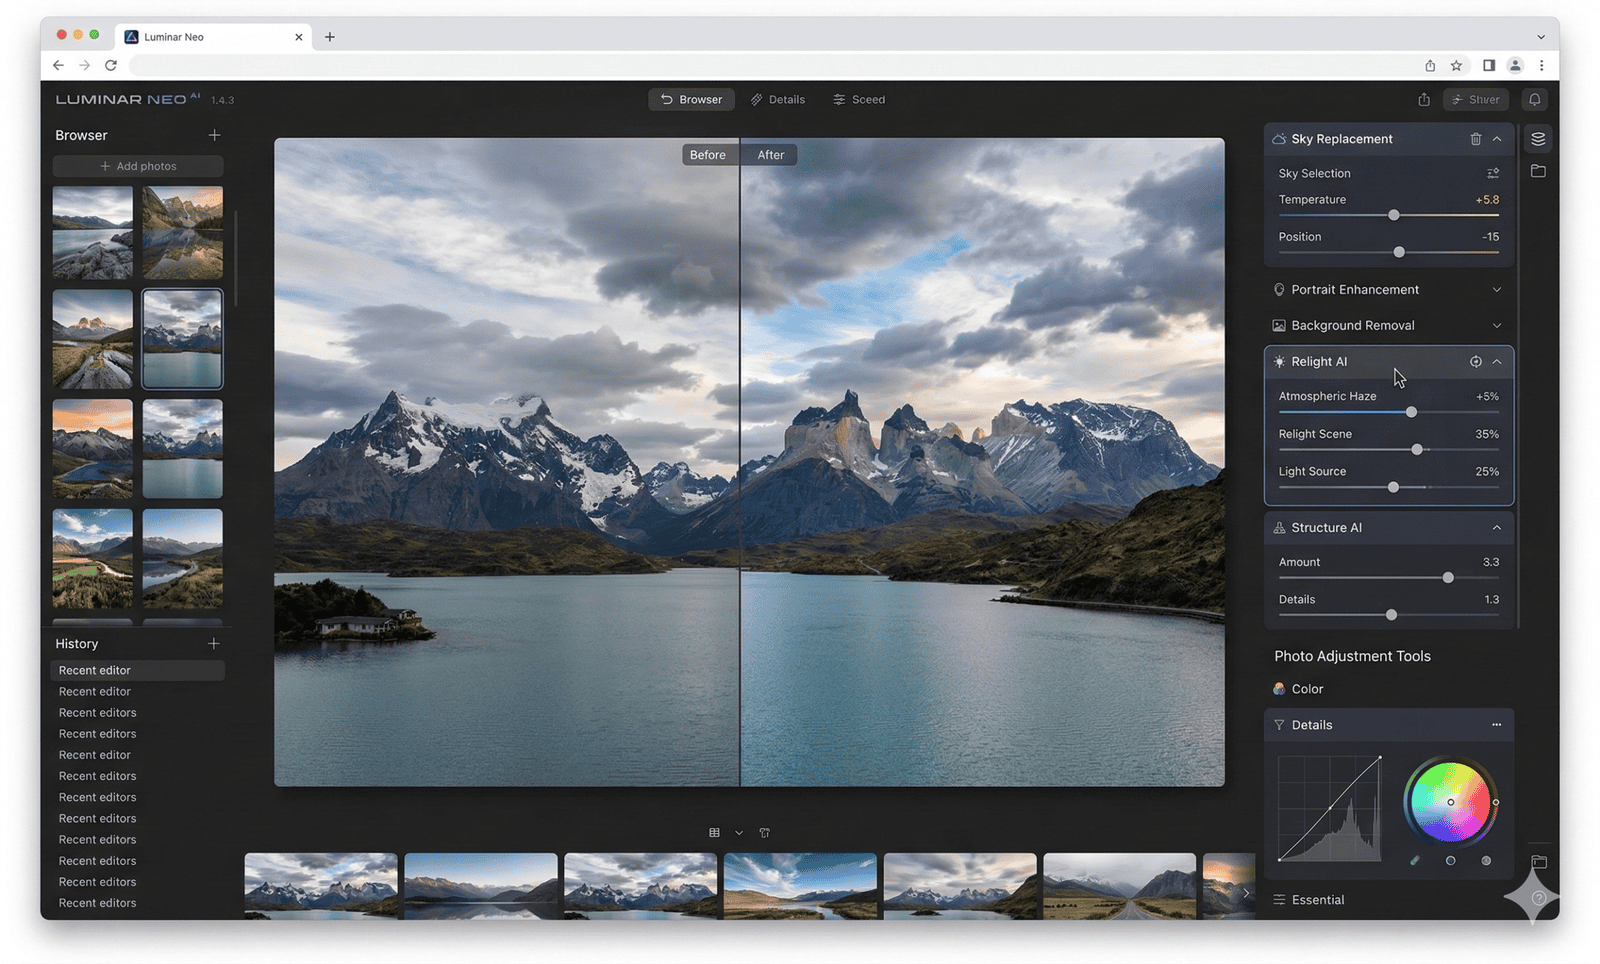Open a new browser tab
The width and height of the screenshot is (1600, 964).
pyautogui.click(x=329, y=37)
